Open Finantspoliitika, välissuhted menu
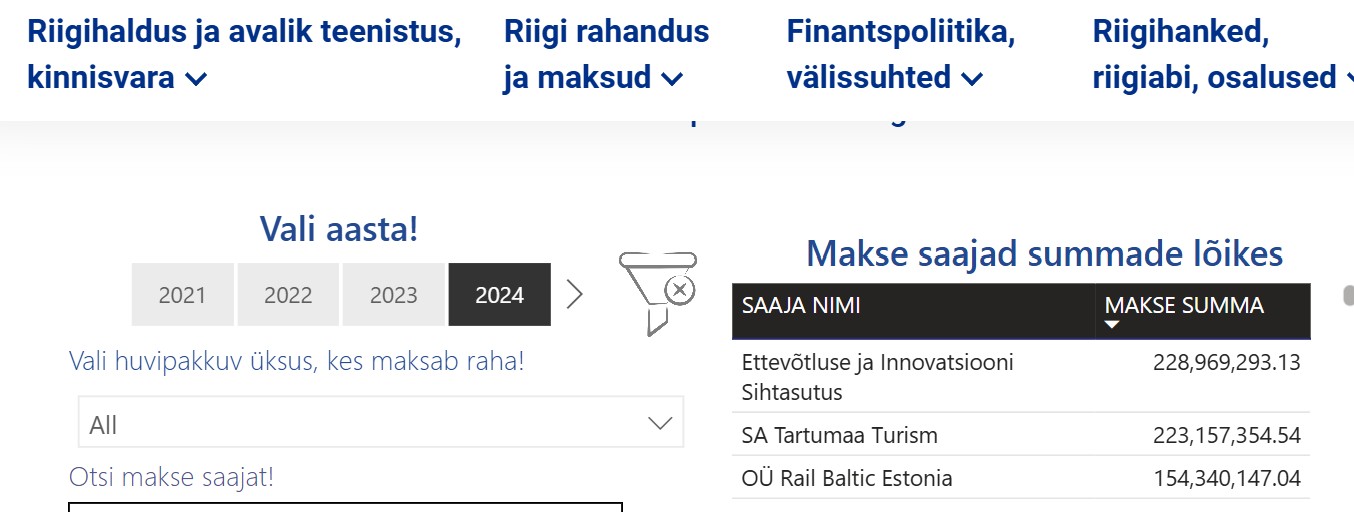 coord(900,54)
